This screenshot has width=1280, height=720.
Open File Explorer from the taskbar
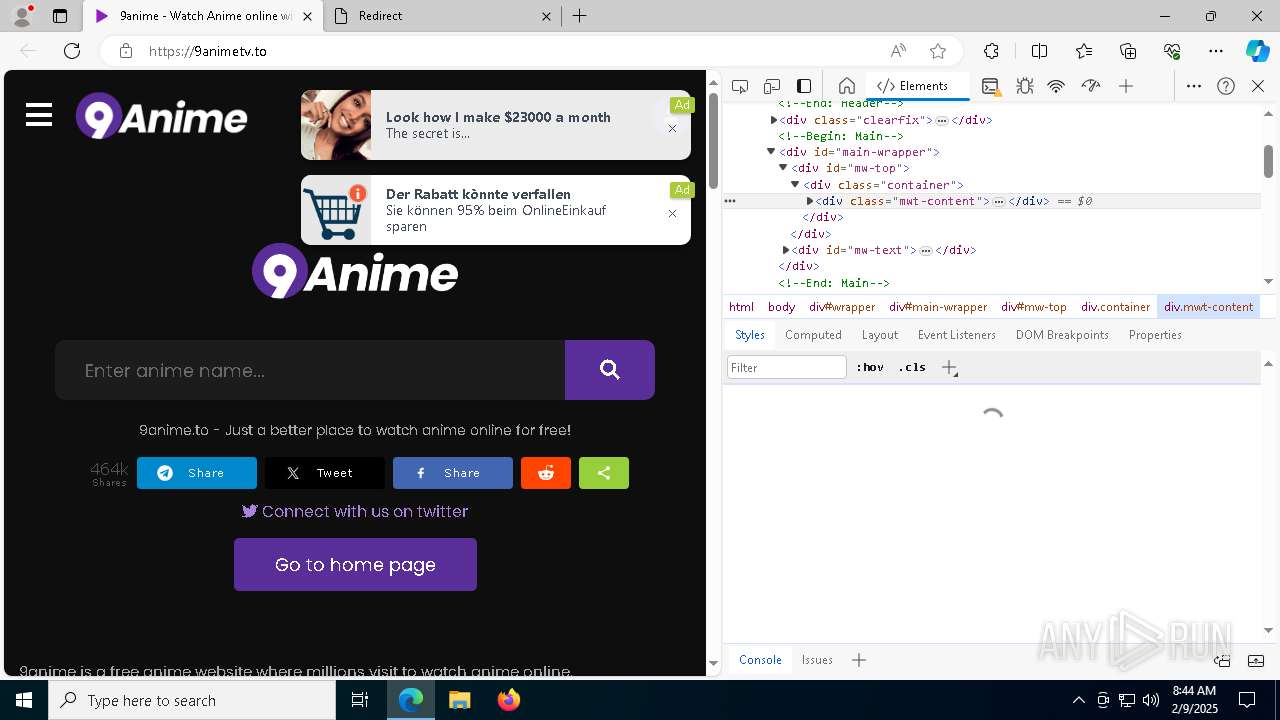tap(459, 700)
